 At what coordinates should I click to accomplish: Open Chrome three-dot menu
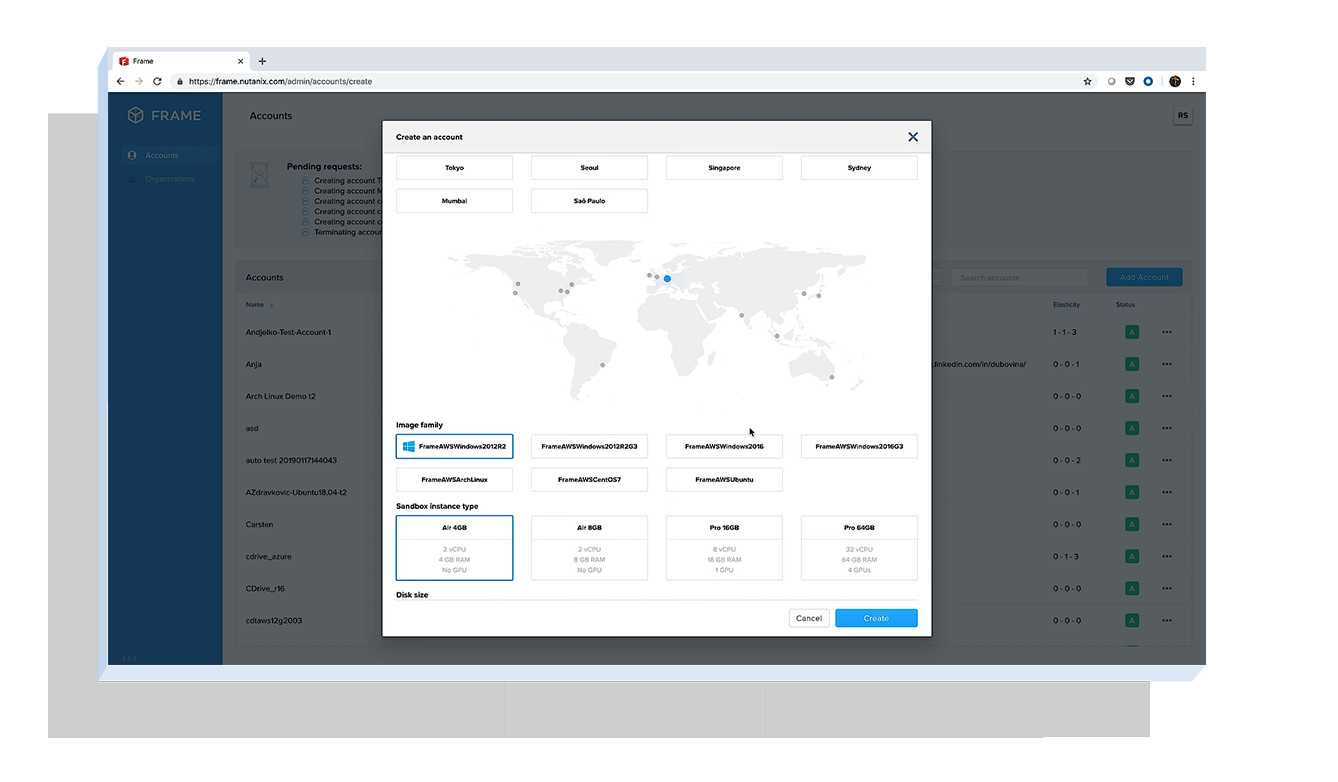pyautogui.click(x=1193, y=81)
